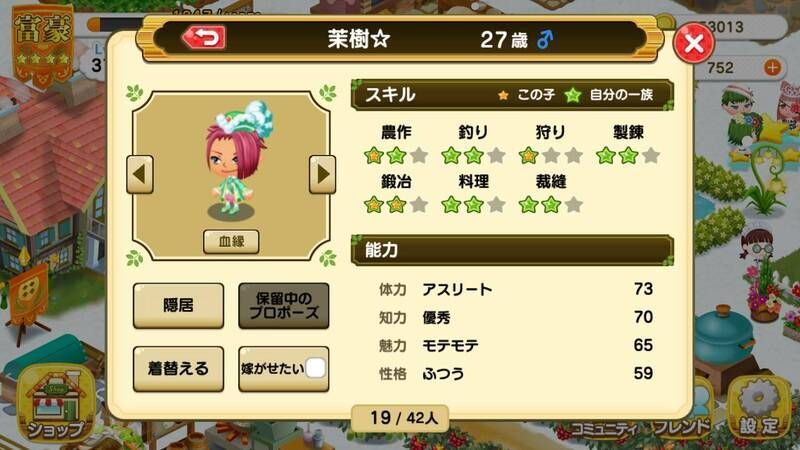This screenshot has height=450, width=800.
Task: Open the 血縁 bloodline button
Action: 231,241
